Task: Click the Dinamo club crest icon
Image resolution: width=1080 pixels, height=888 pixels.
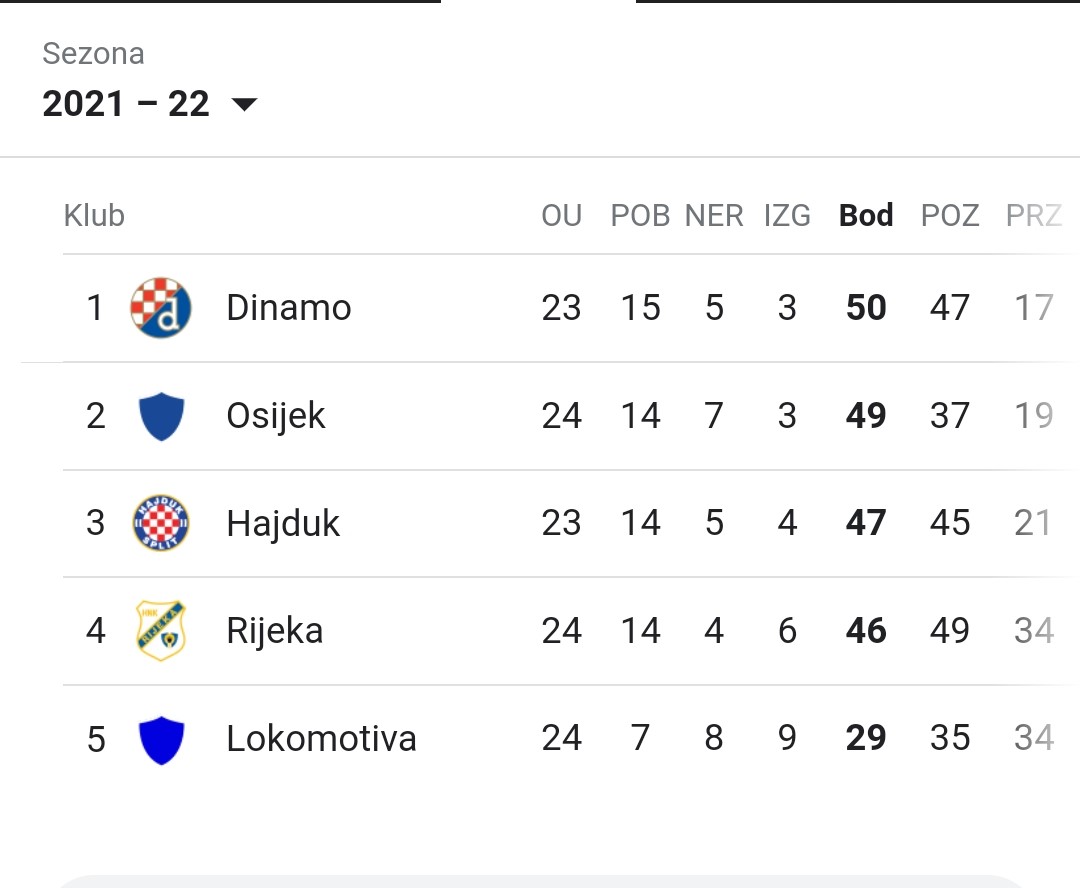Action: coord(160,308)
